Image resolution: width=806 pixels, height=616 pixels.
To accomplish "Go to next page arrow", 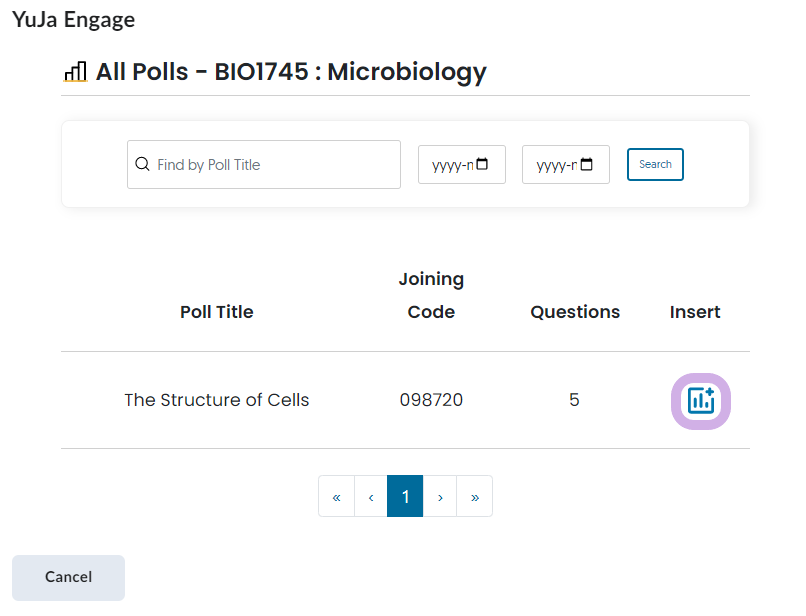I will pos(440,496).
